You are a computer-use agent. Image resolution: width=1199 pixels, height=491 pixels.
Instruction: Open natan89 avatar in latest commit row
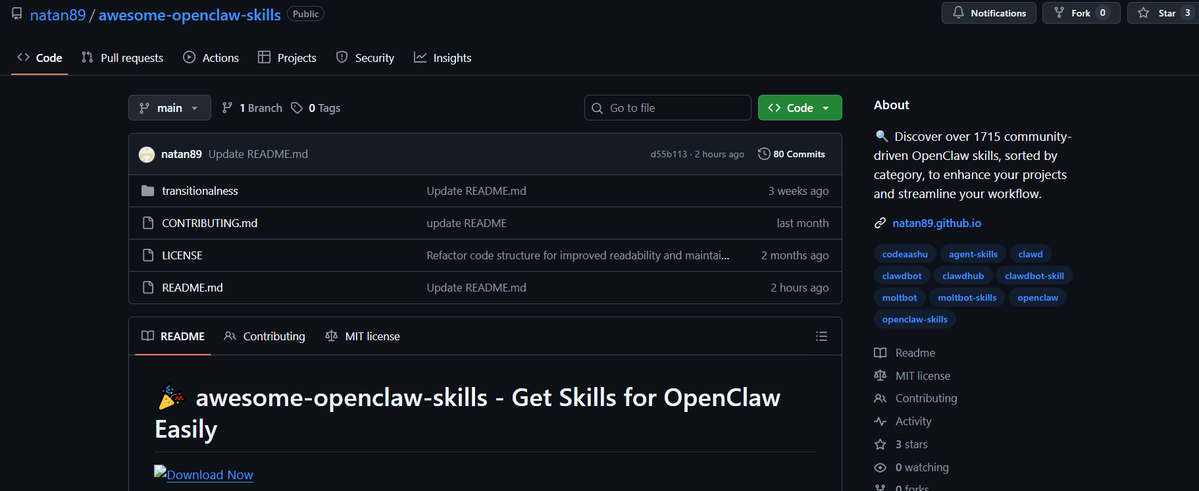[x=147, y=154]
